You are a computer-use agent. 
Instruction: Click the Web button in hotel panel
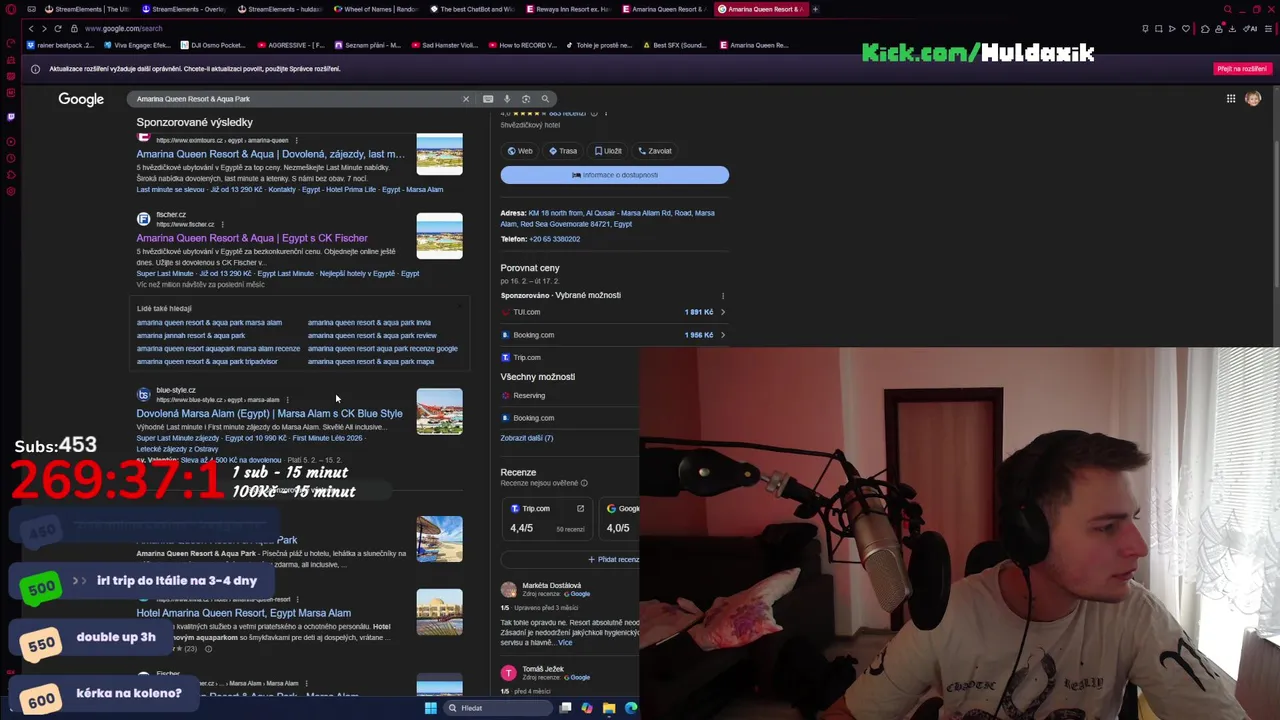click(x=520, y=151)
